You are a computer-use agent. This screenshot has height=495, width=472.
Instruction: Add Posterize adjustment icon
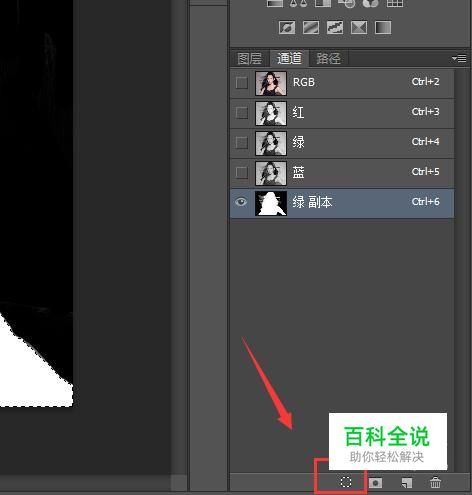[x=311, y=28]
